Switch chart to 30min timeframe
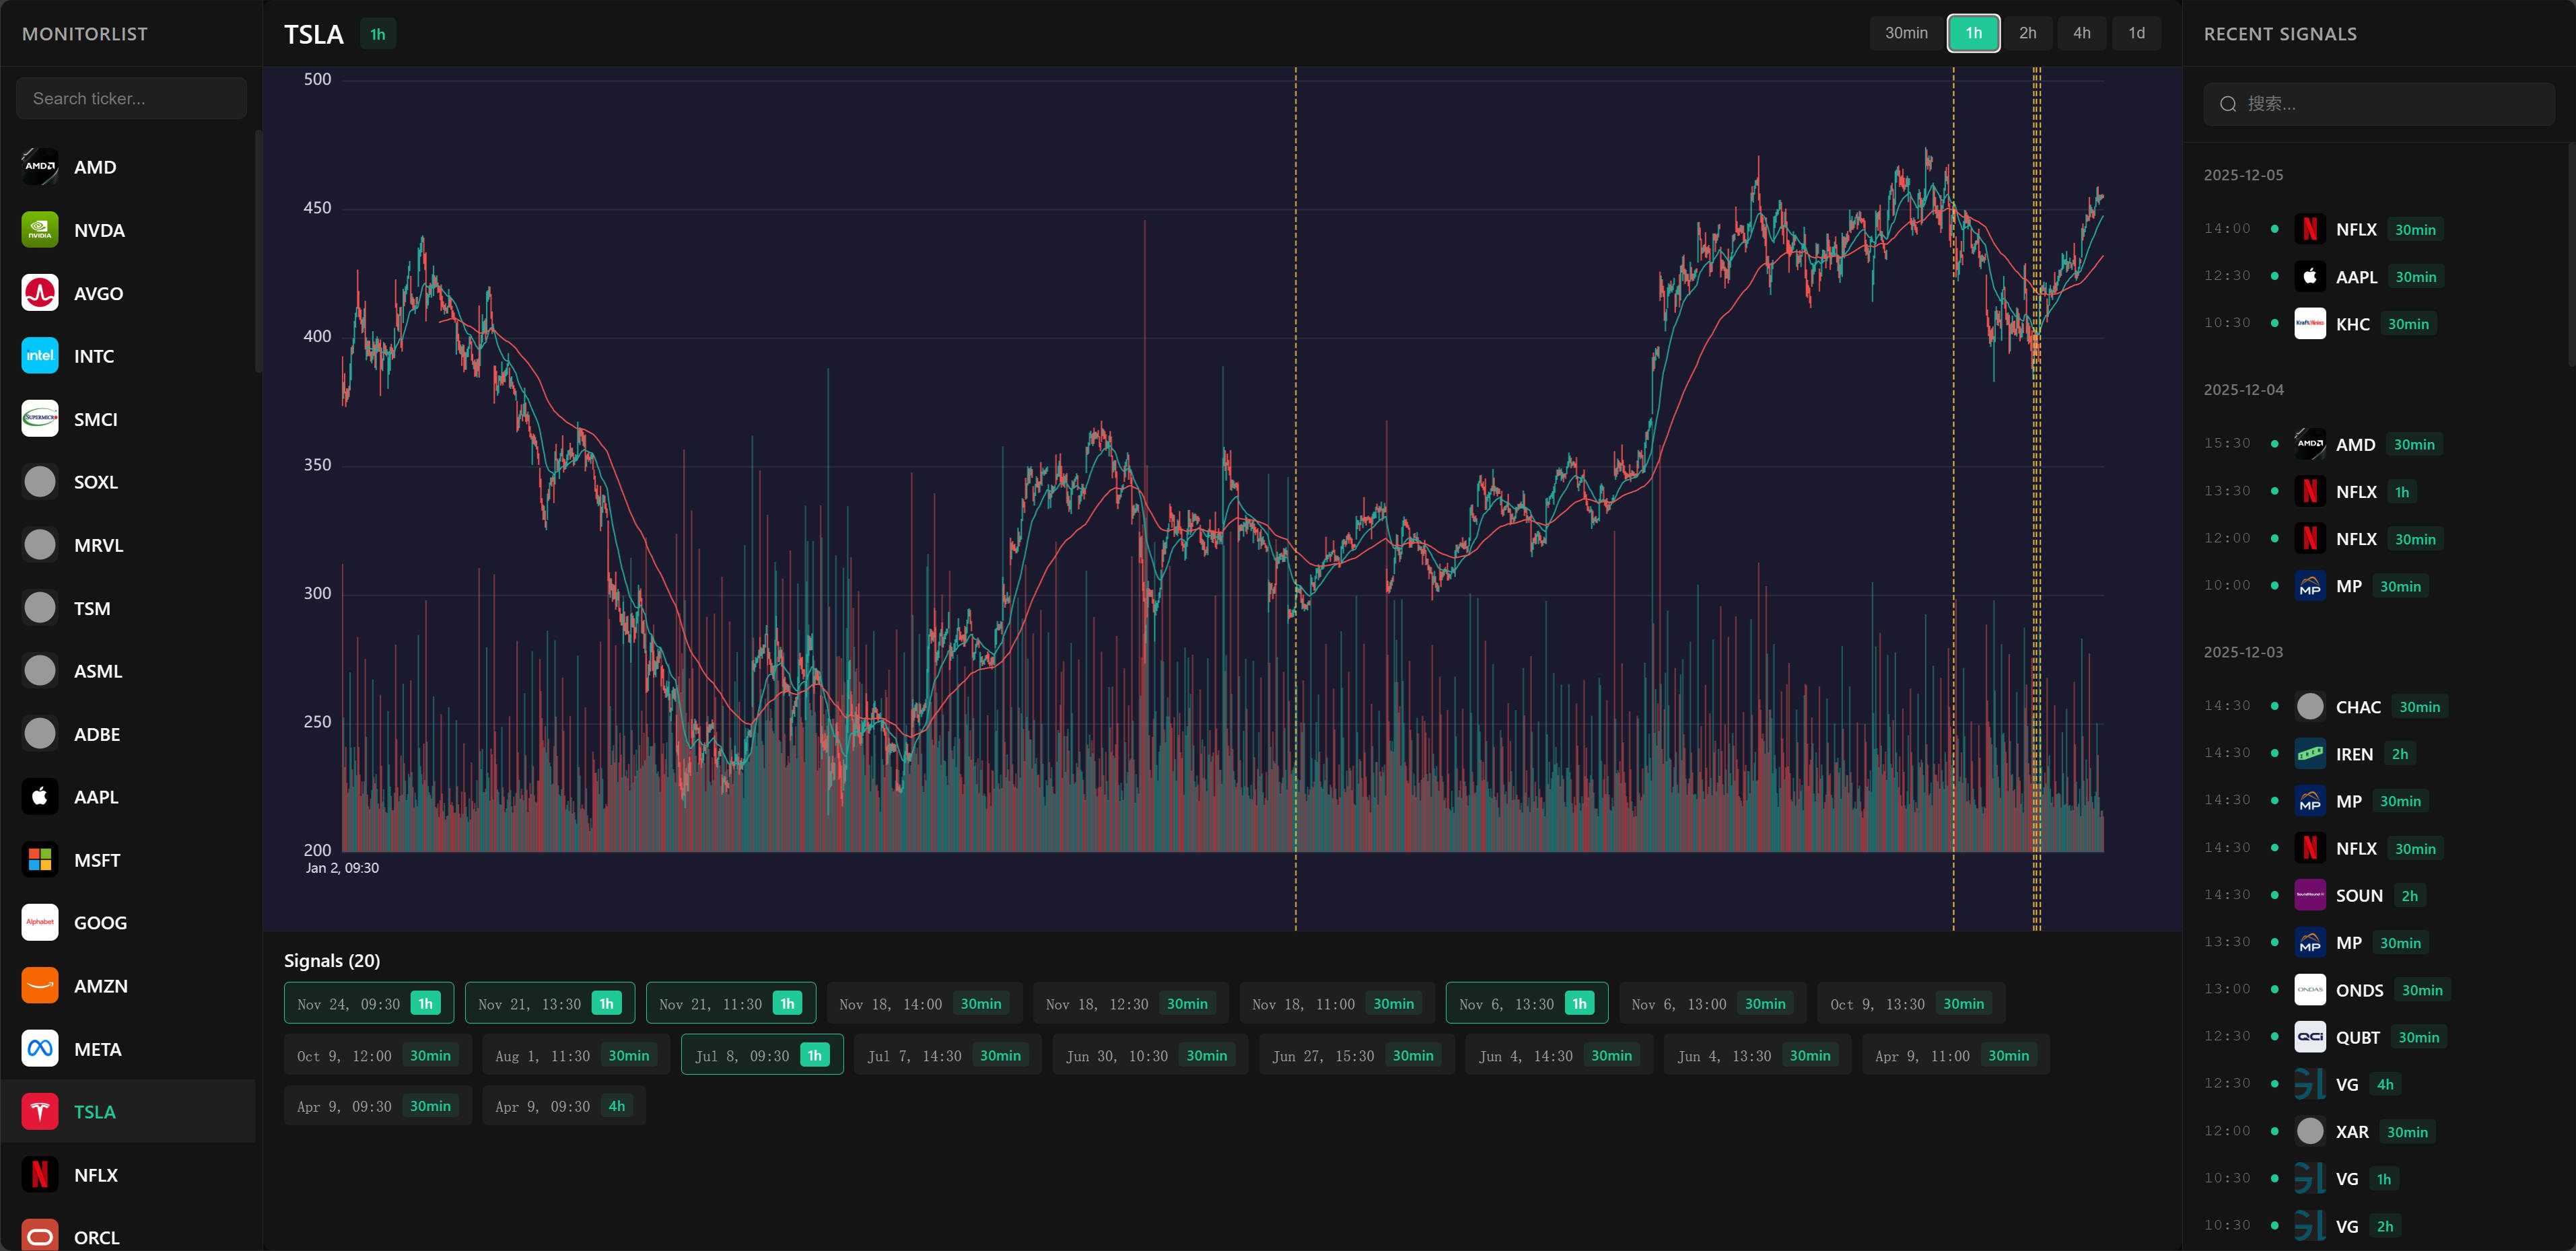The image size is (2576, 1251). (x=1906, y=33)
